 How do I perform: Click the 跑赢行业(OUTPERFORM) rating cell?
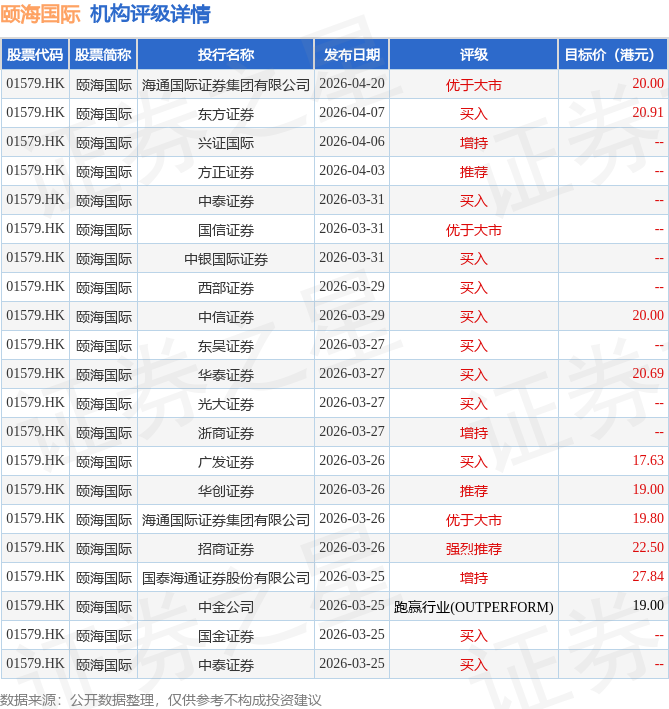point(474,607)
